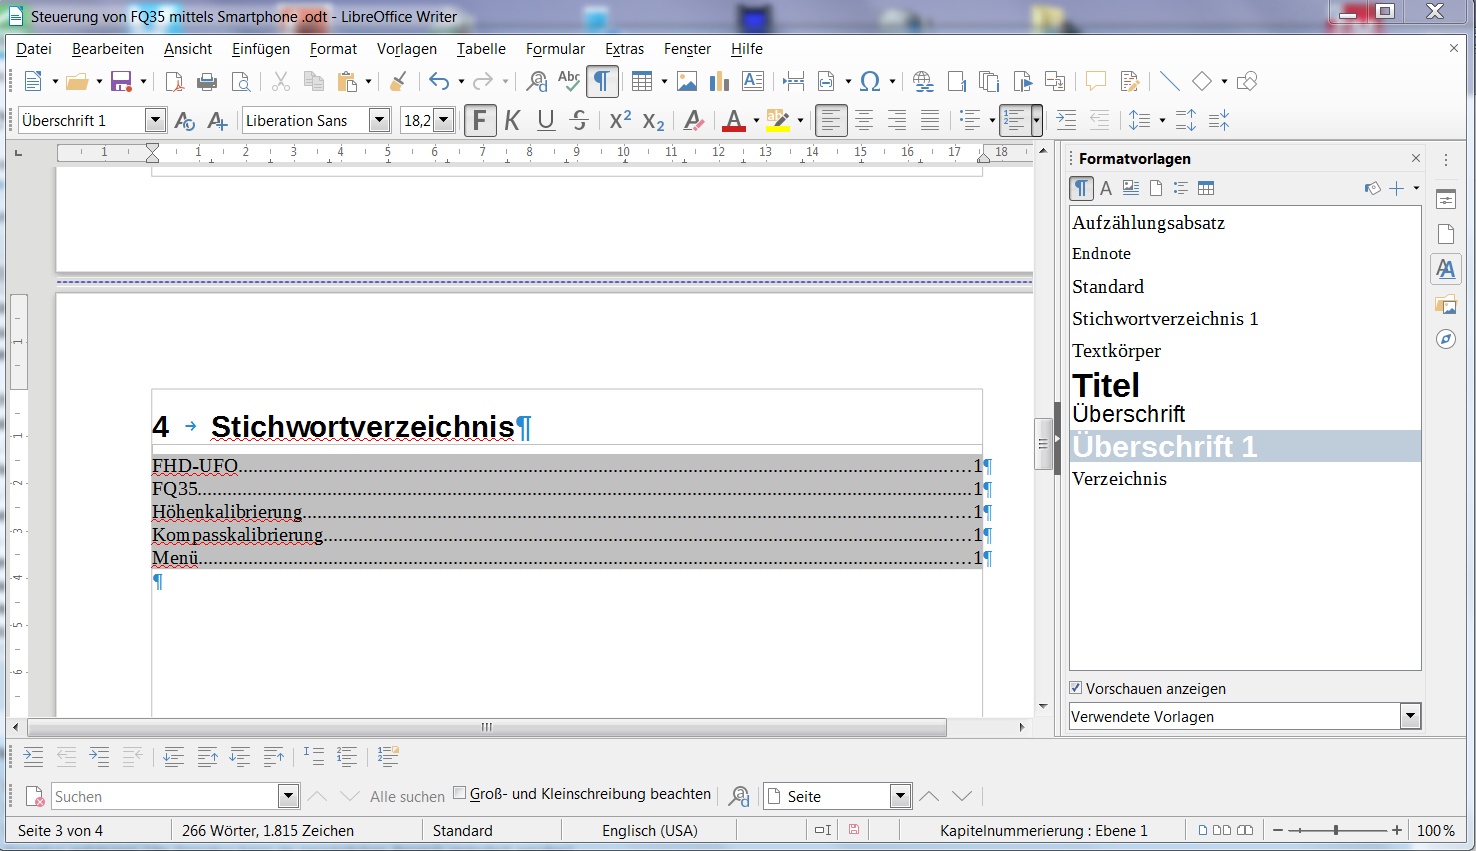
Task: Uncheck Vorschauen anzeigen checkbox
Action: (x=1076, y=688)
